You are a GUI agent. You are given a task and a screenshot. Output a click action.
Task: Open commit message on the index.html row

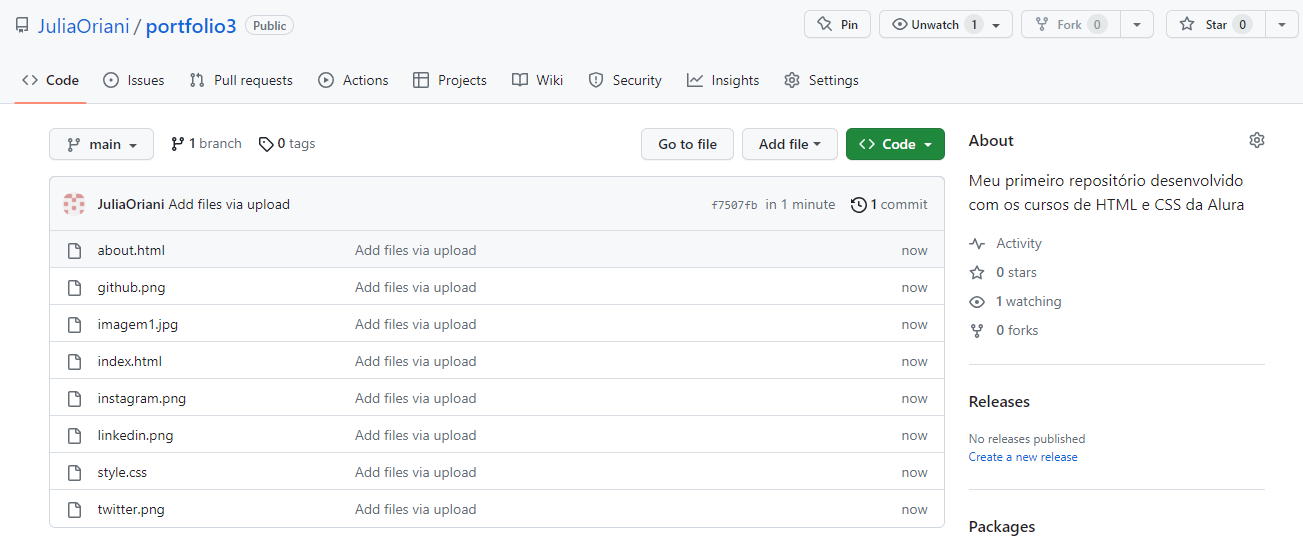coord(415,361)
